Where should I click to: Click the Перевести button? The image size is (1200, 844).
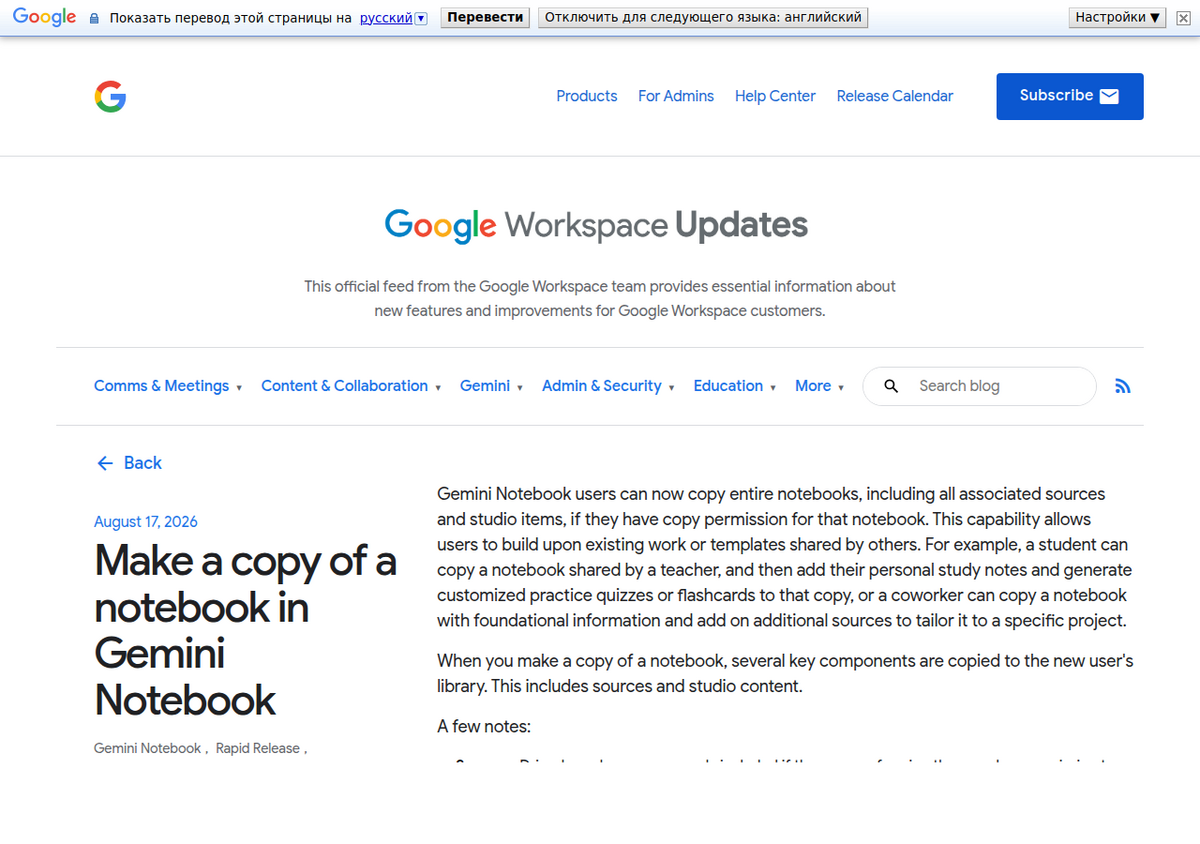pos(485,18)
